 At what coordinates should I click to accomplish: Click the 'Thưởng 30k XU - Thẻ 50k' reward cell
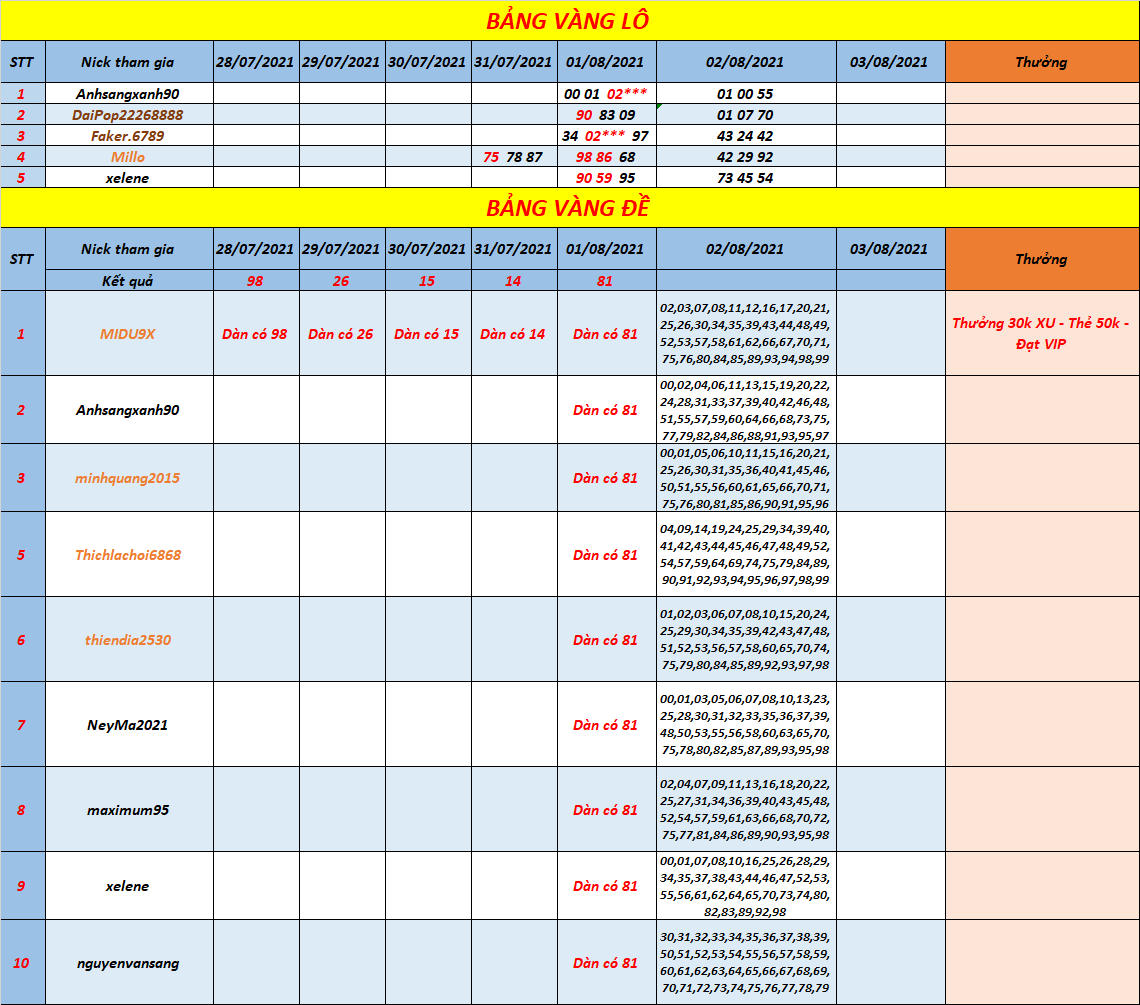click(x=1041, y=334)
